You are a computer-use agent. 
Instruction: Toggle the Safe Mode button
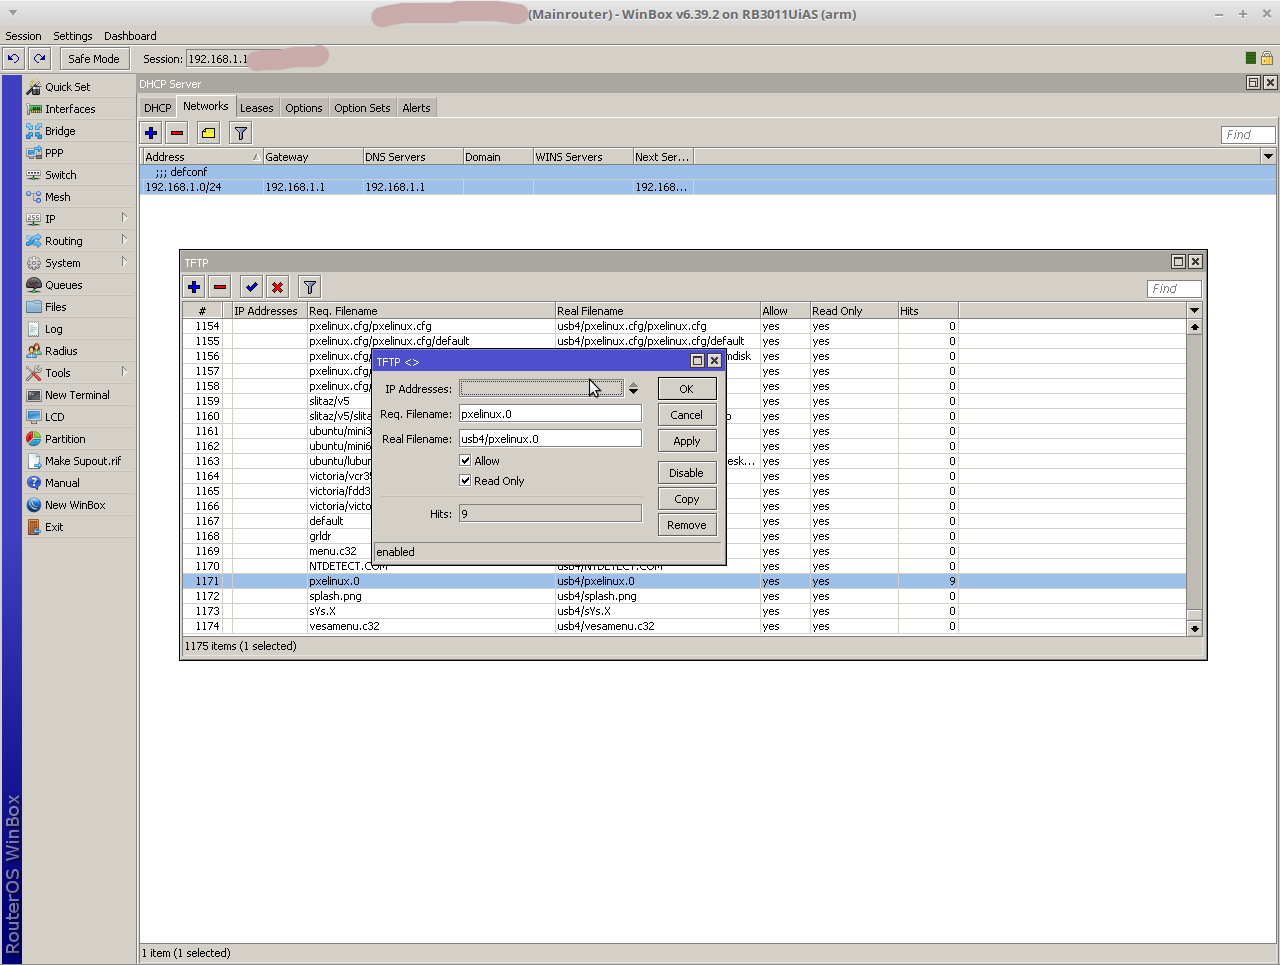[93, 59]
